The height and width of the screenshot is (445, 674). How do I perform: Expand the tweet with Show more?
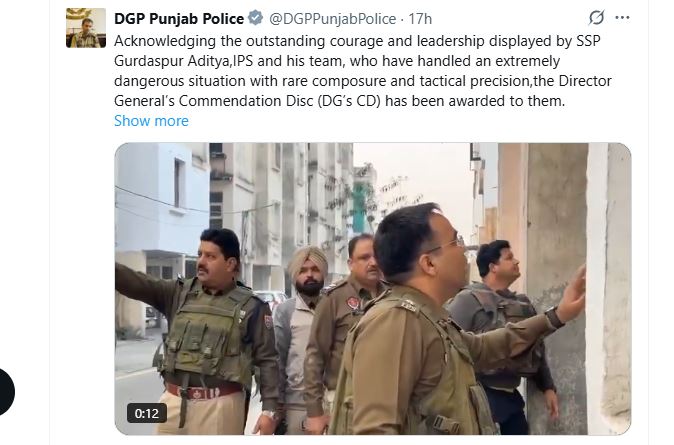151,121
